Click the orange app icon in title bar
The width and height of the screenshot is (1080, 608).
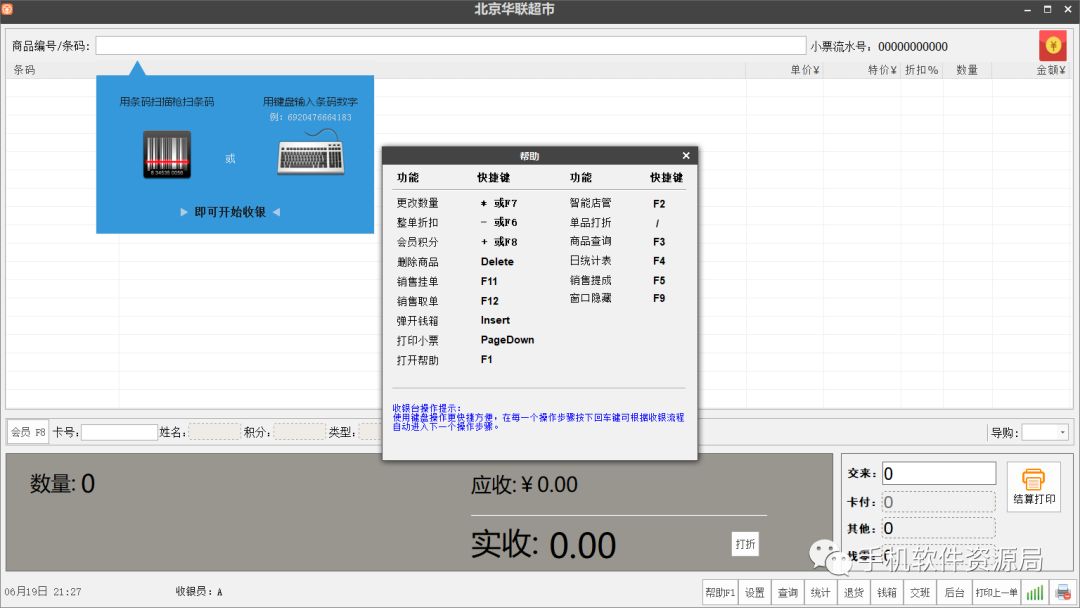coord(7,9)
